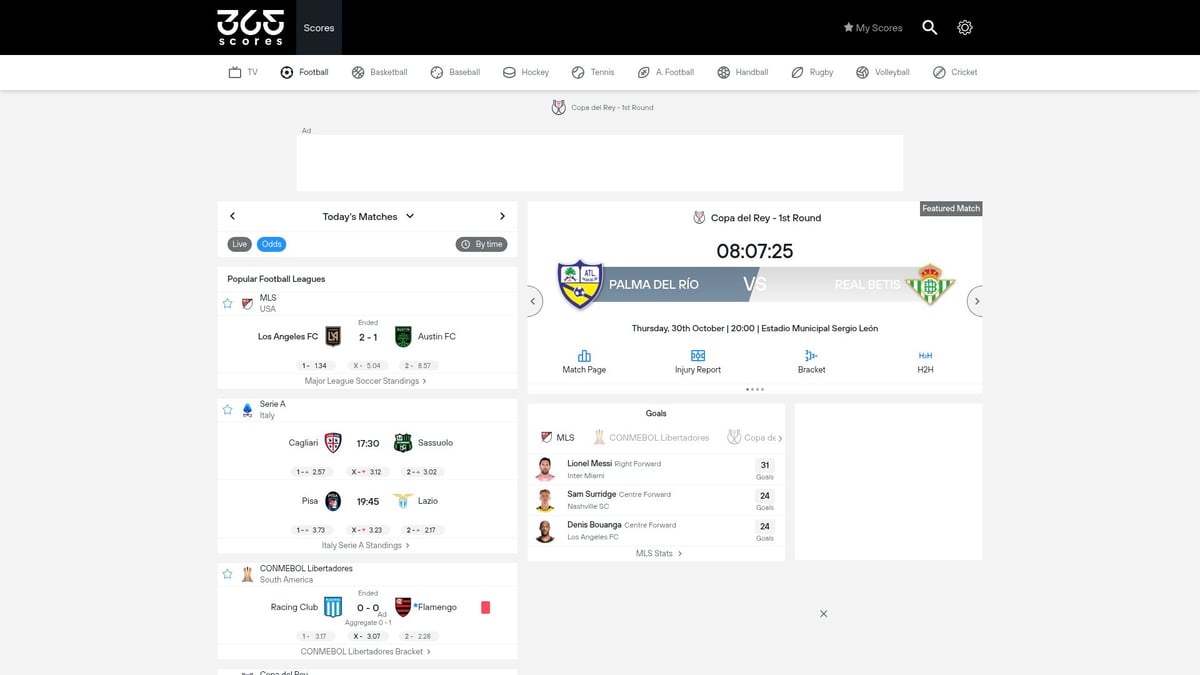Open Lionel Messi's profile thumbnail
The height and width of the screenshot is (675, 1200).
coord(545,468)
